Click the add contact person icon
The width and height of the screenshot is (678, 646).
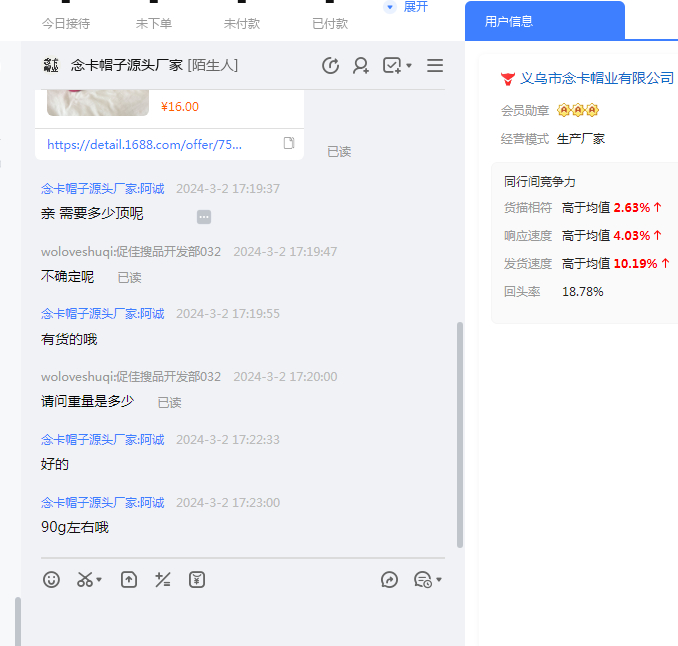(x=361, y=66)
